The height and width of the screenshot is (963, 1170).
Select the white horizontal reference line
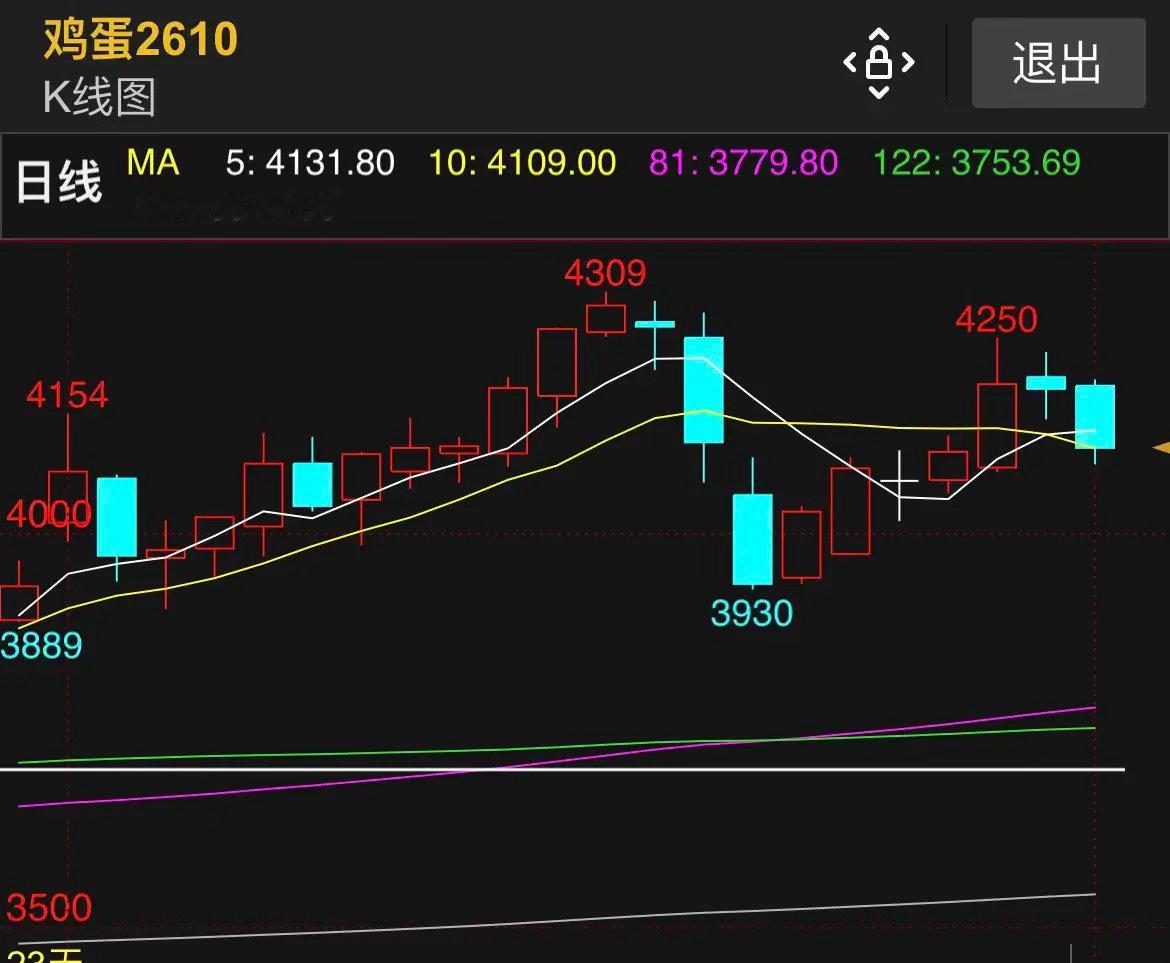coord(562,768)
